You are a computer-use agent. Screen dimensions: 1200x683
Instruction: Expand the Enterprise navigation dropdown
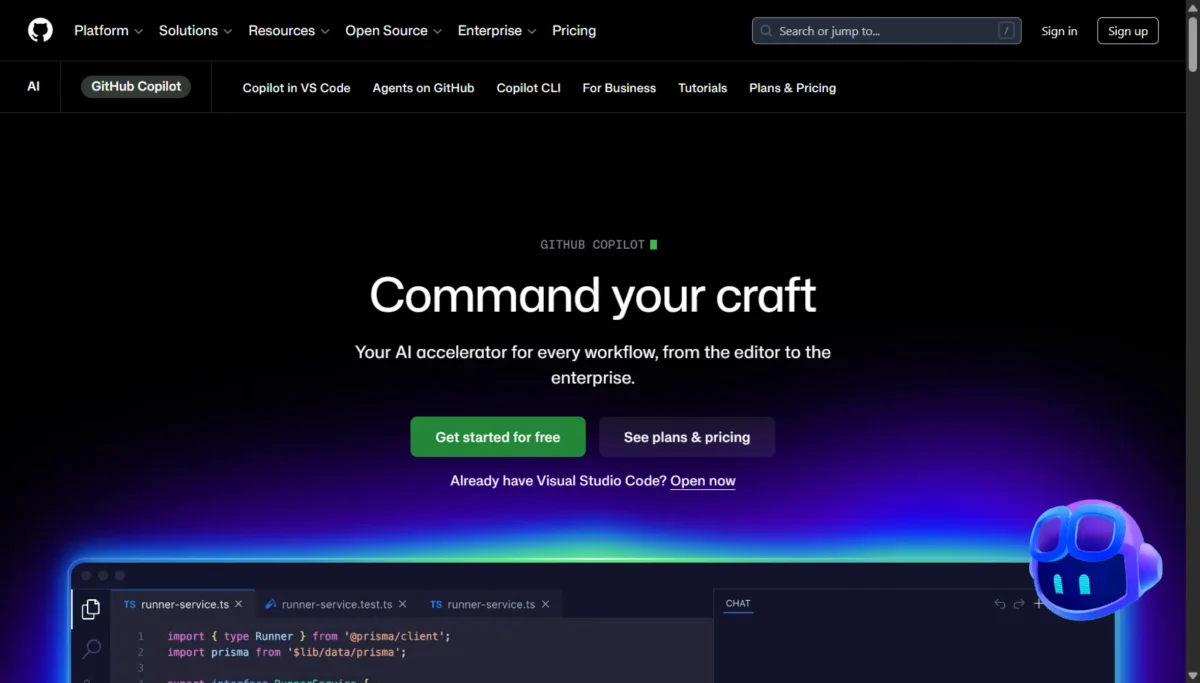(x=497, y=31)
